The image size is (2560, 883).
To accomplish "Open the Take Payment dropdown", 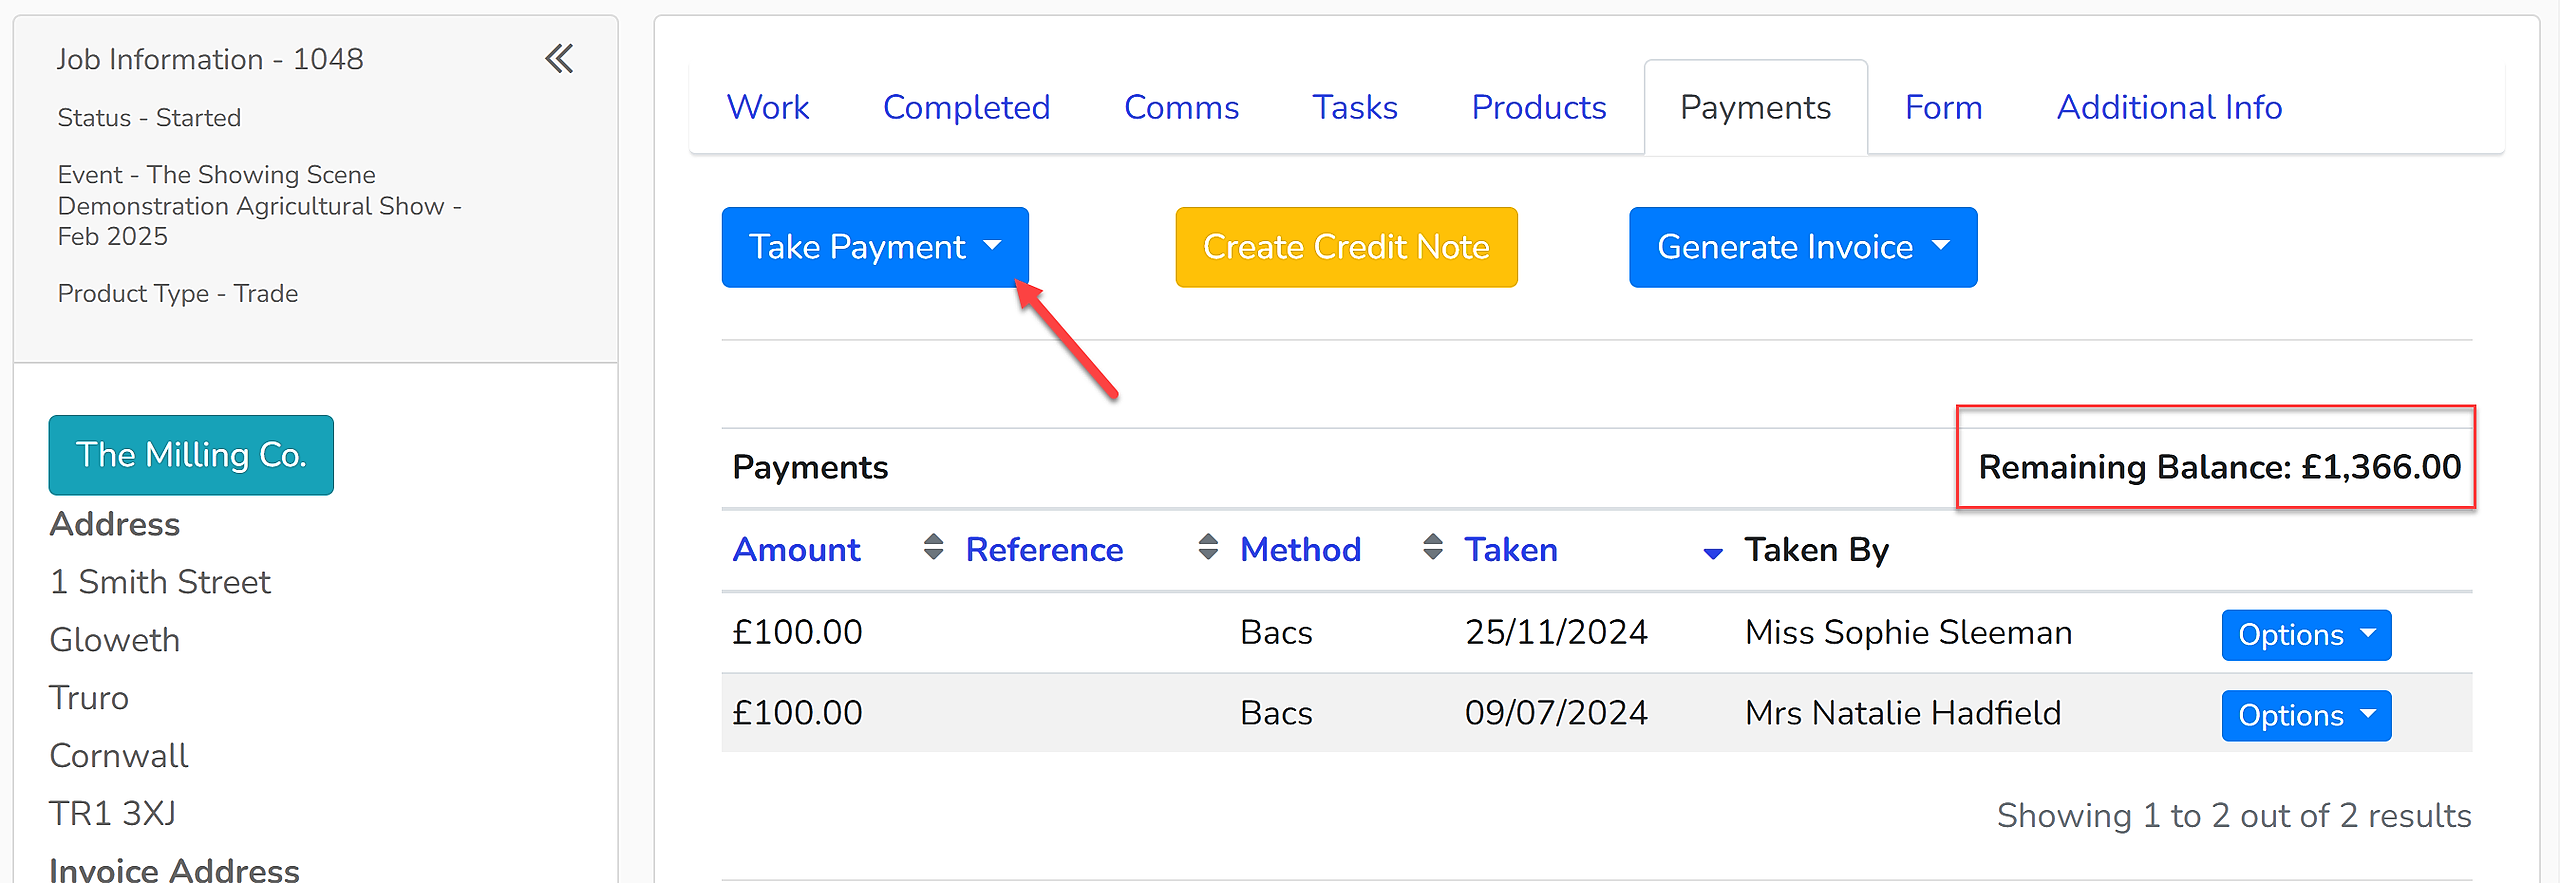I will pyautogui.click(x=875, y=247).
